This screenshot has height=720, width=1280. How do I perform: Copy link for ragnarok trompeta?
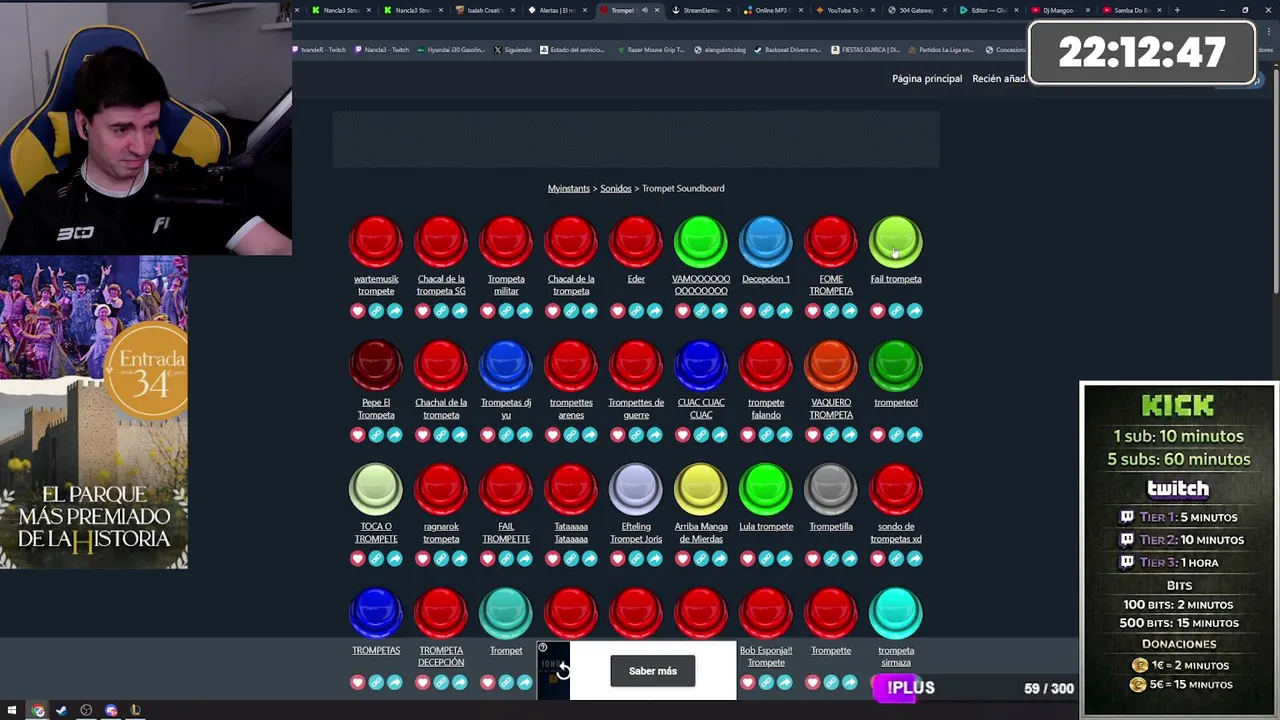pyautogui.click(x=441, y=559)
